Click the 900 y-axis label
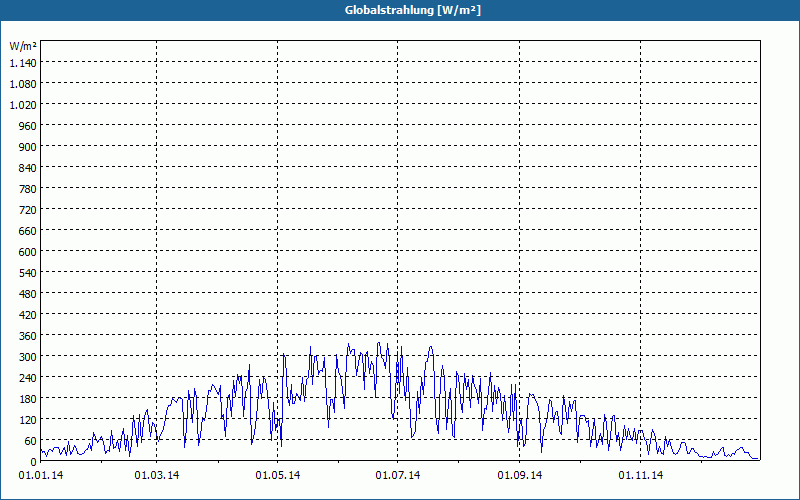 29,147
